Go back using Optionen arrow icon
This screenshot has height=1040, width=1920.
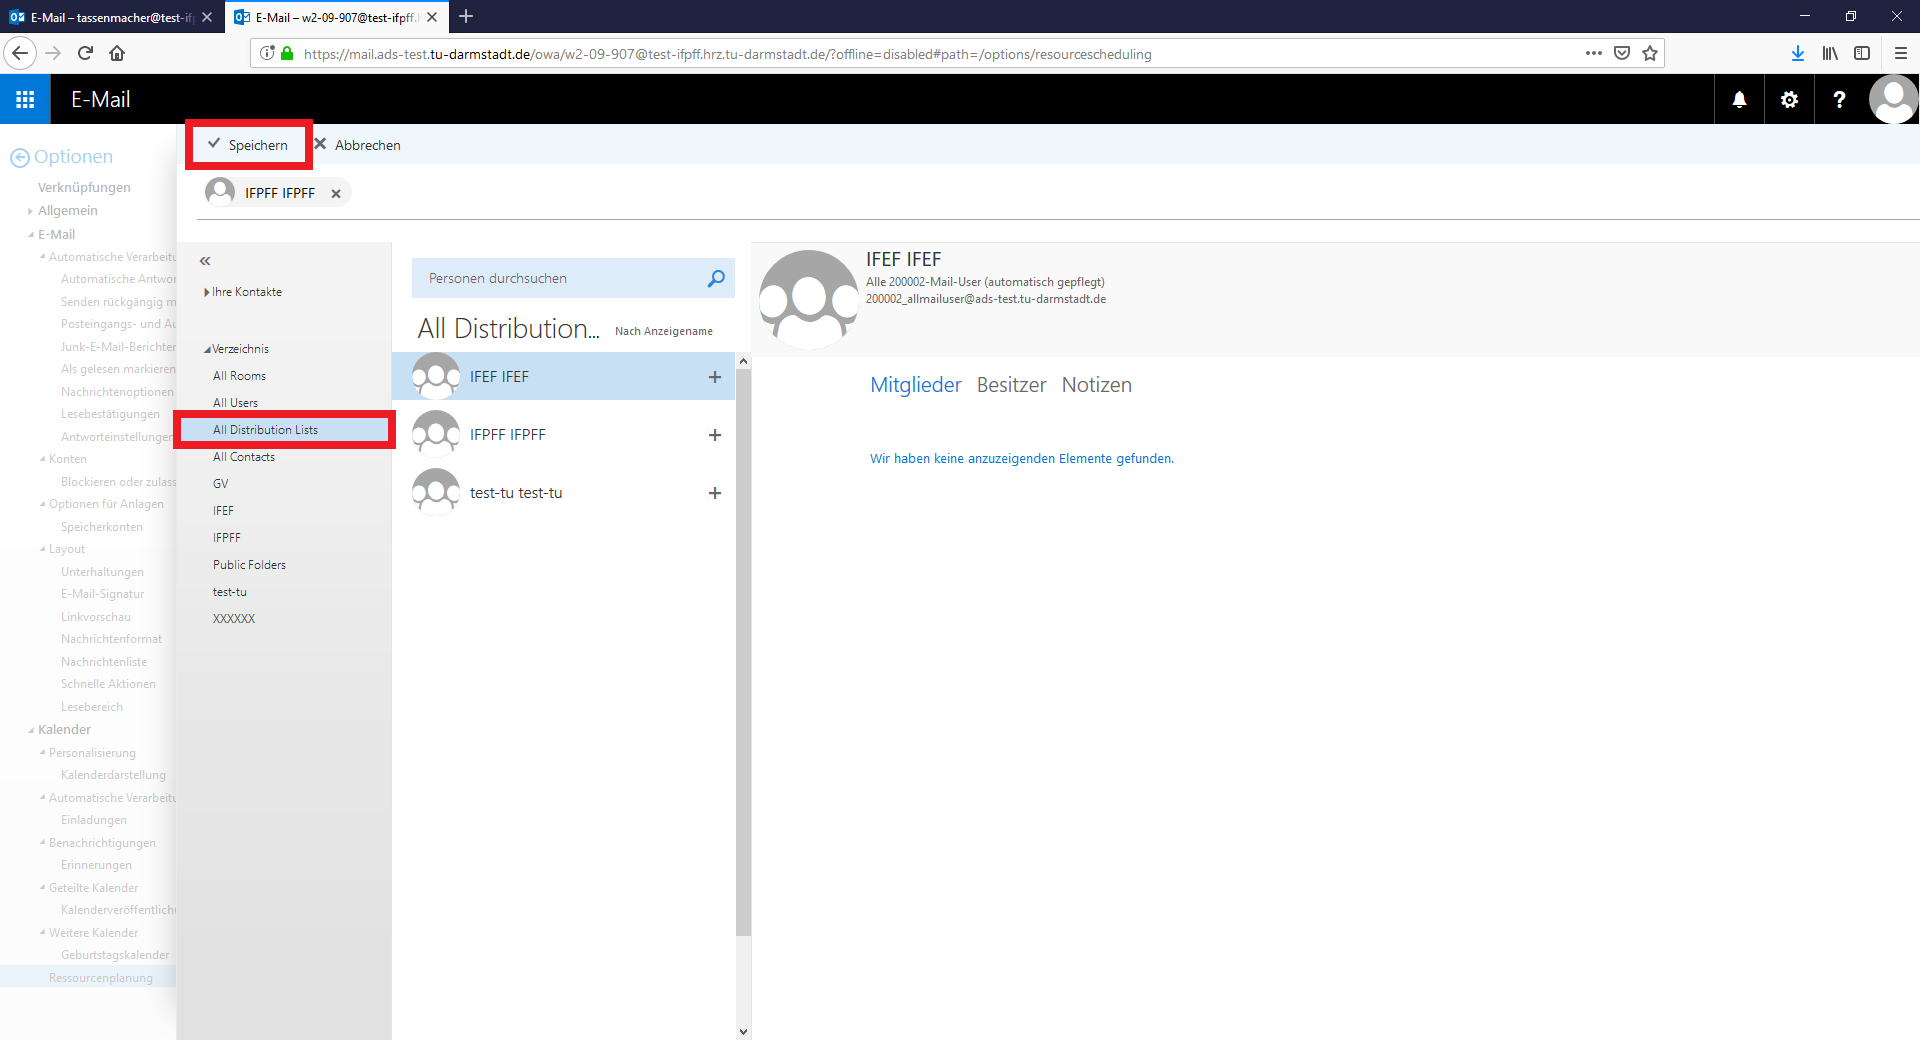(19, 157)
